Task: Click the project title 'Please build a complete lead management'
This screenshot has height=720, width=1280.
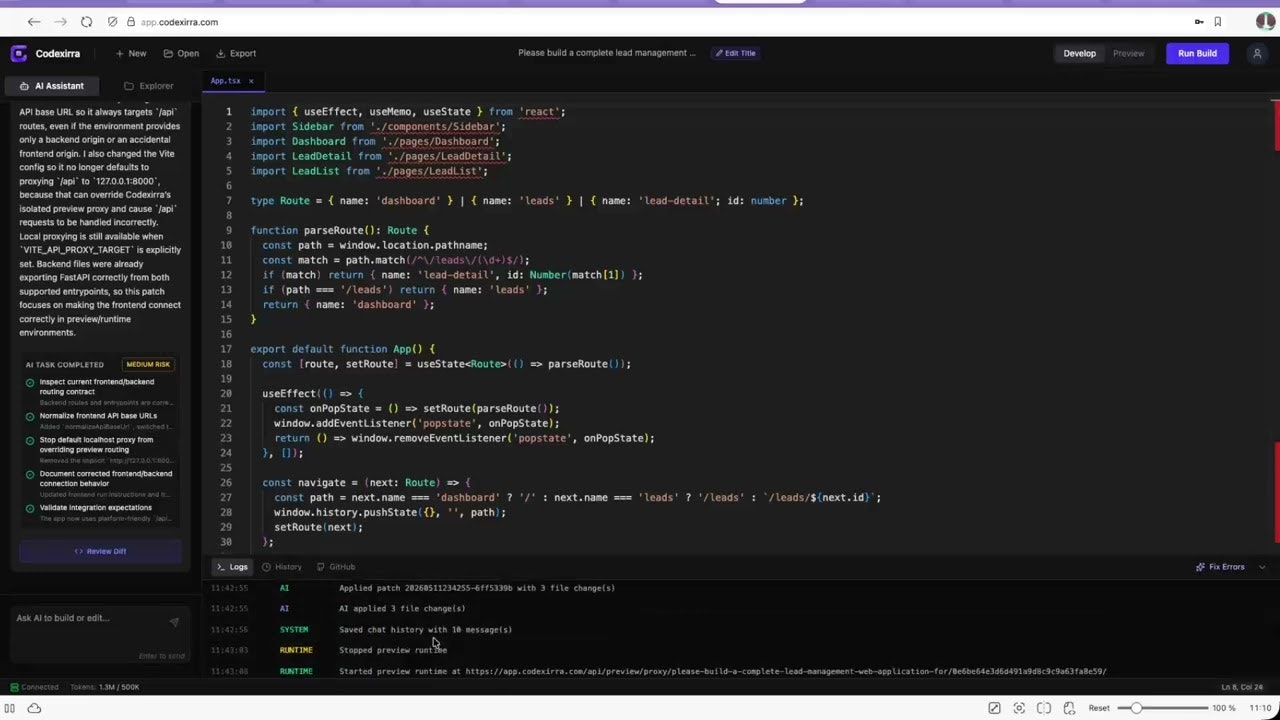Action: tap(607, 53)
